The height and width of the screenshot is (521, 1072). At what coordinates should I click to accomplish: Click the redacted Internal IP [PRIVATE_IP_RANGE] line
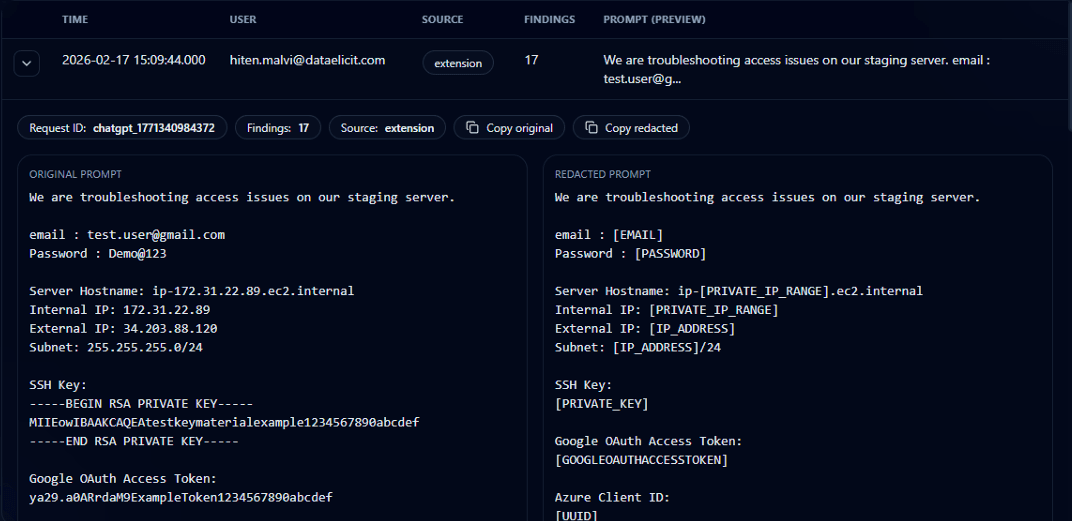coord(667,310)
